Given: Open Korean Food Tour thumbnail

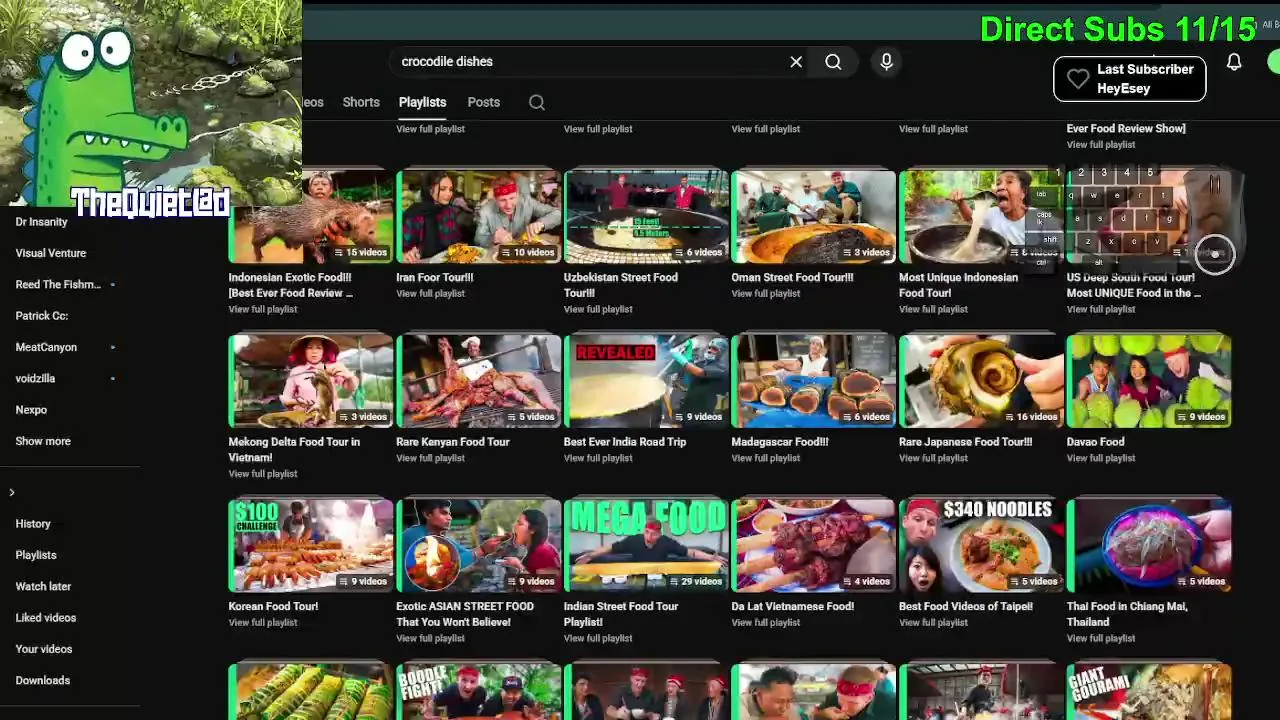Looking at the screenshot, I should click(311, 546).
